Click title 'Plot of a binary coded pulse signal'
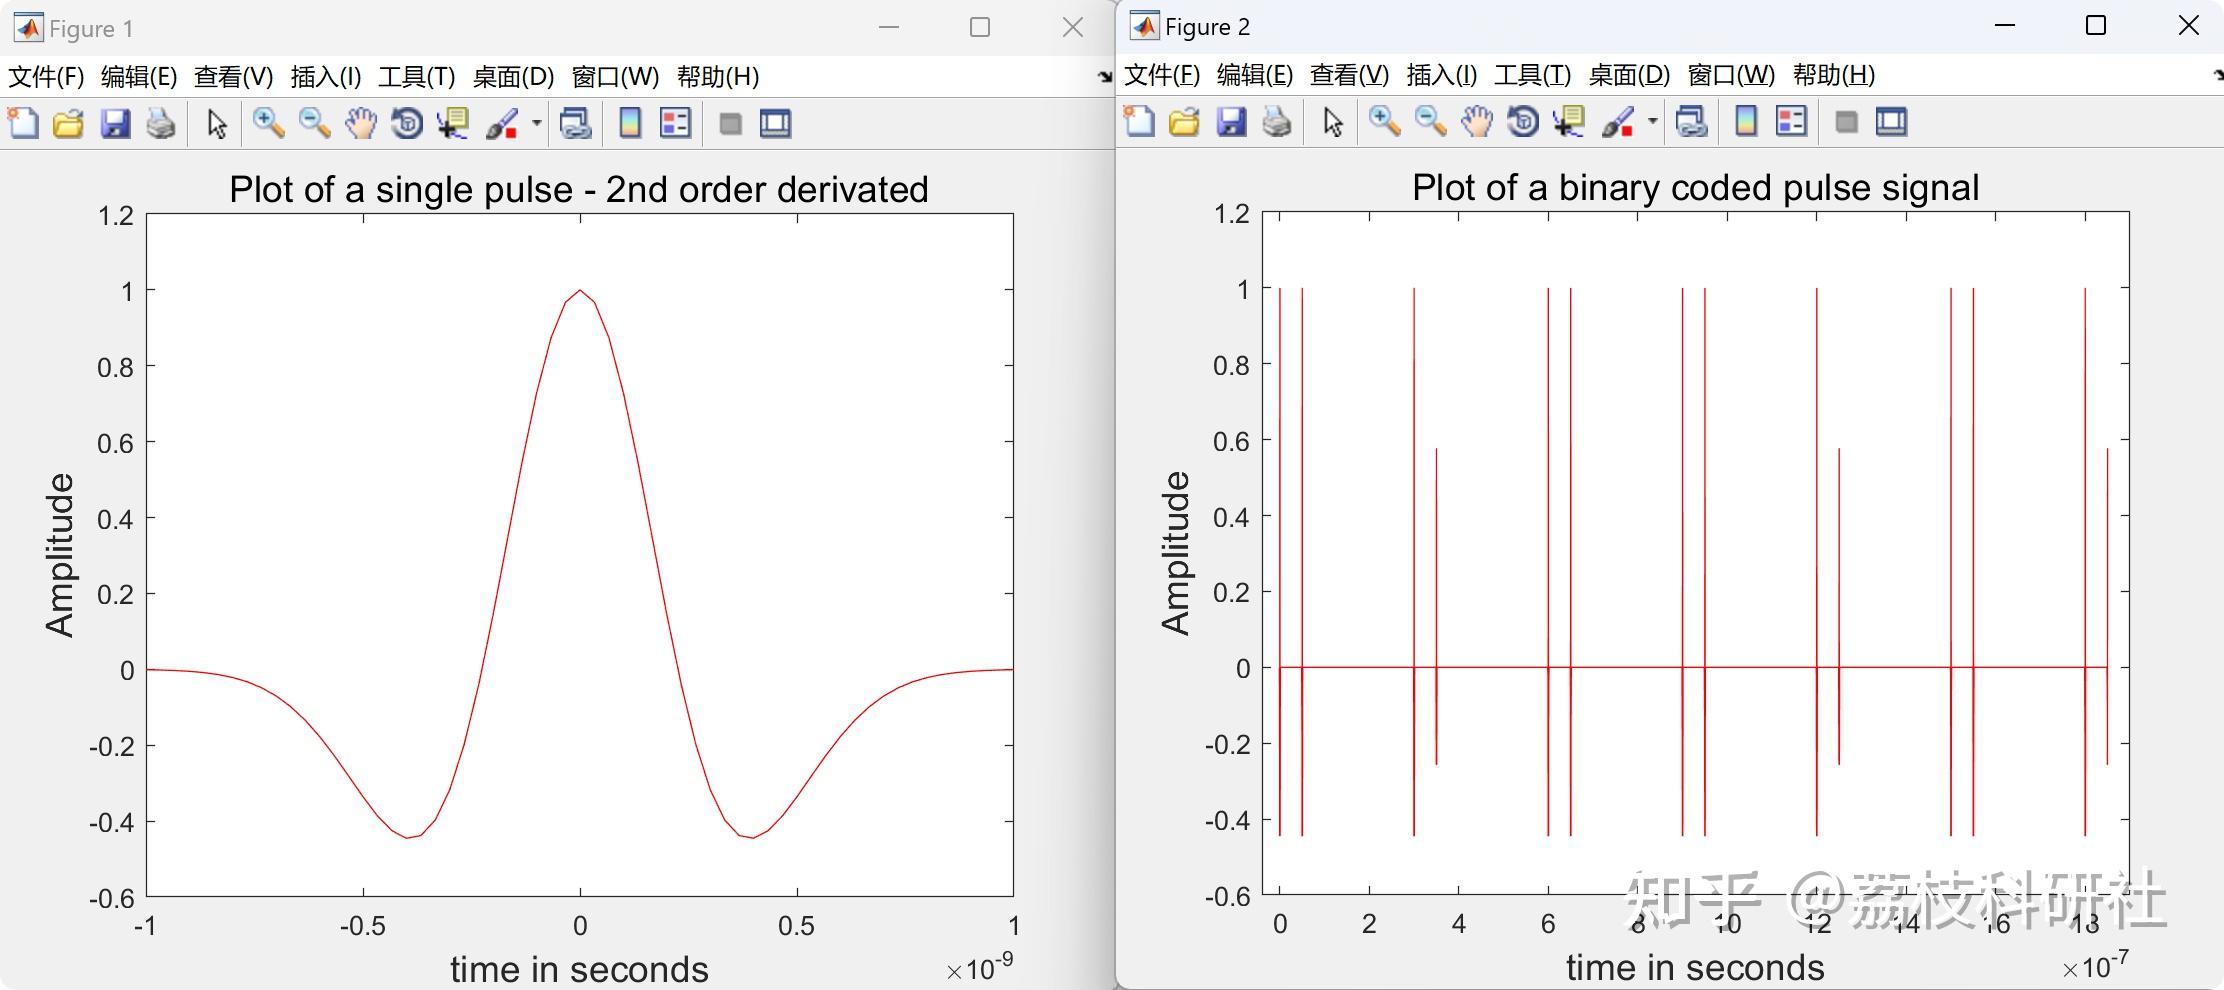Screen dimensions: 2224x990 pos(1695,187)
